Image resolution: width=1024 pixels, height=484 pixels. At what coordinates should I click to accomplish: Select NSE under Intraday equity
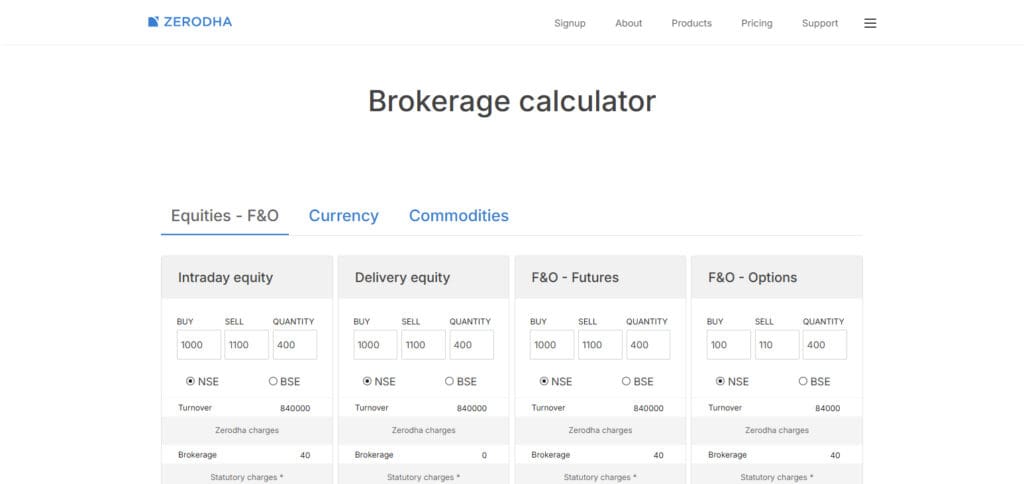191,381
